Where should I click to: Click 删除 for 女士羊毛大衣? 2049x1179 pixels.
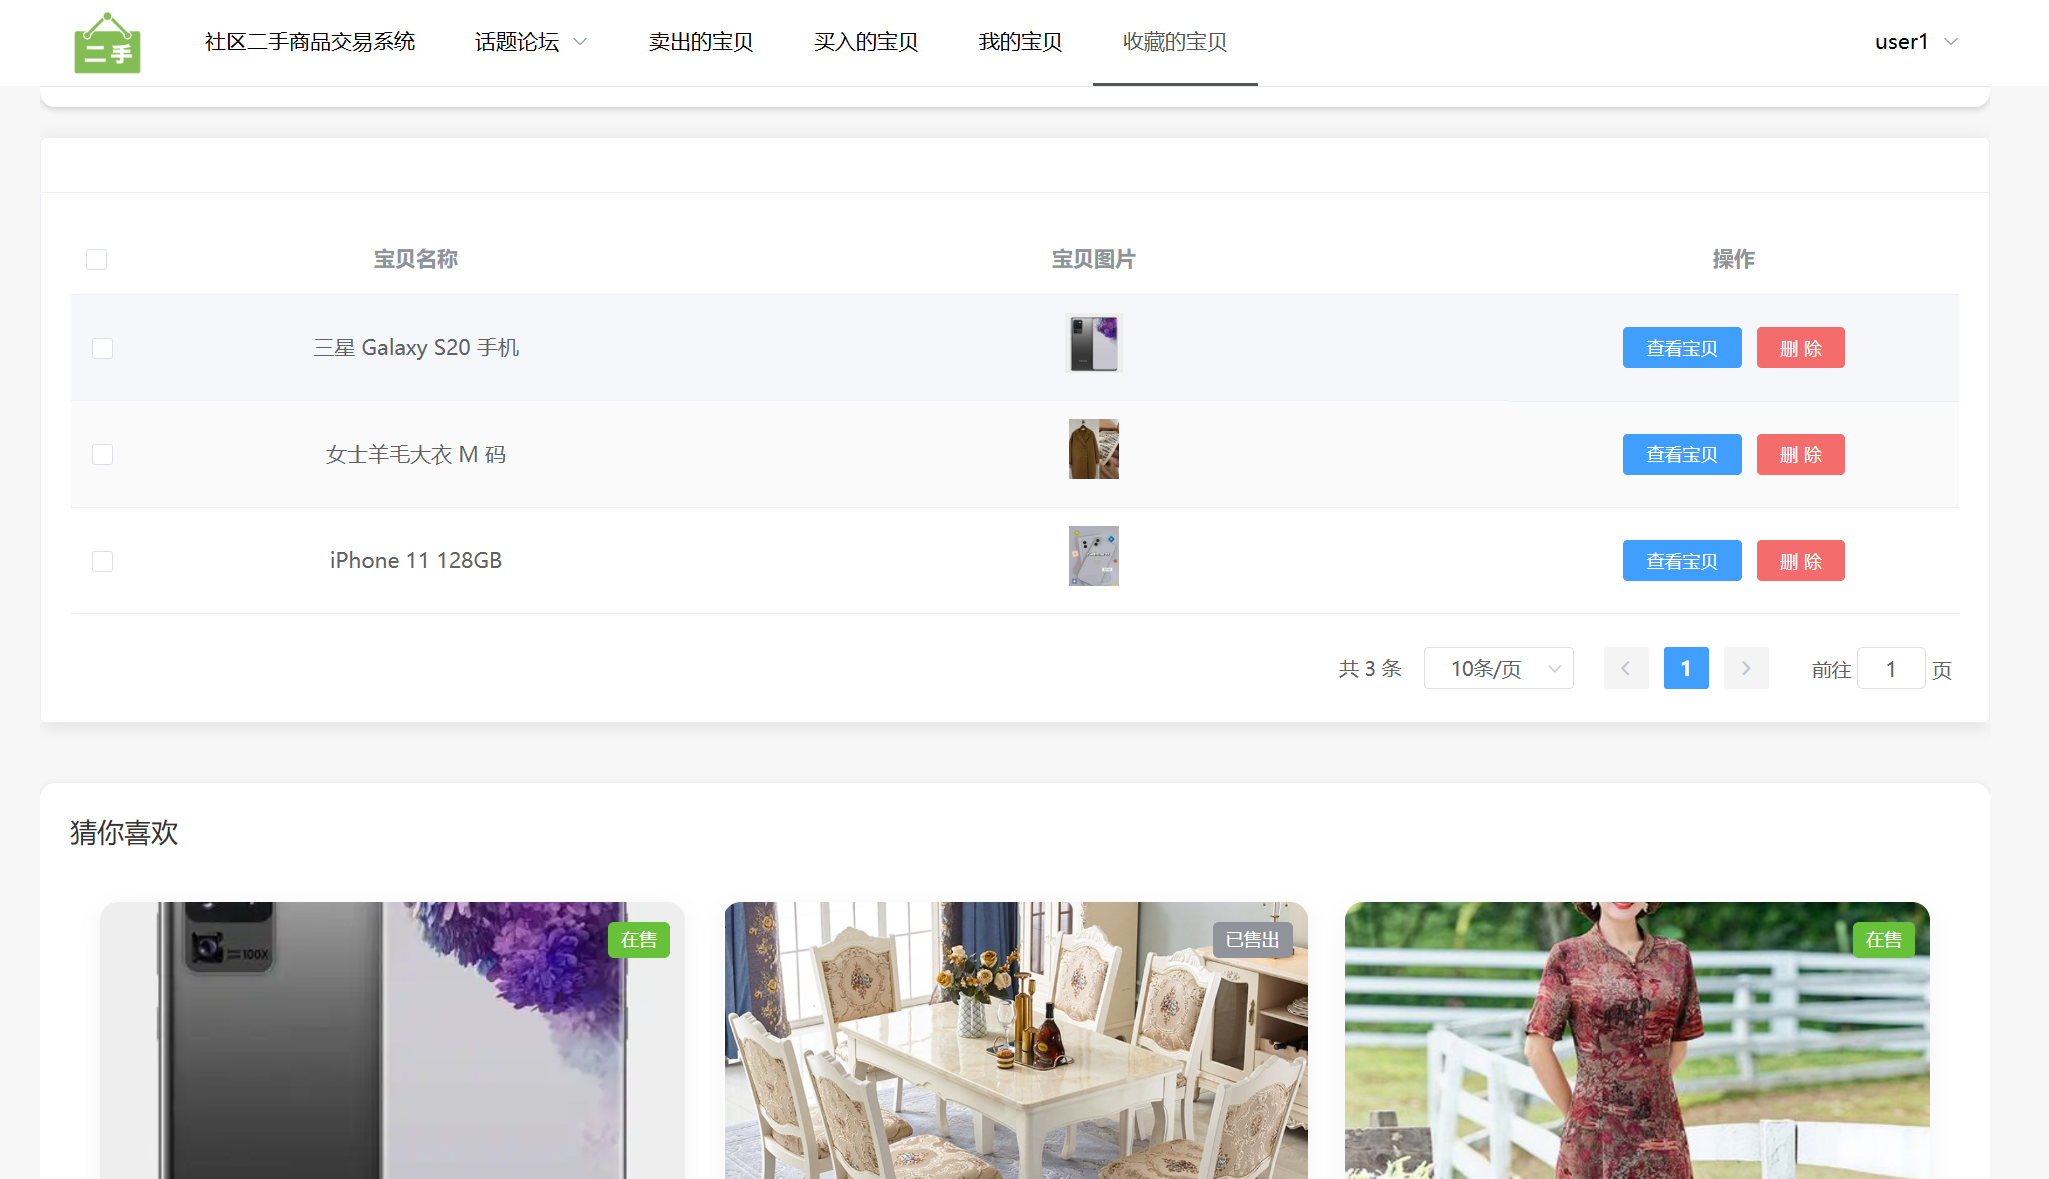pyautogui.click(x=1801, y=455)
